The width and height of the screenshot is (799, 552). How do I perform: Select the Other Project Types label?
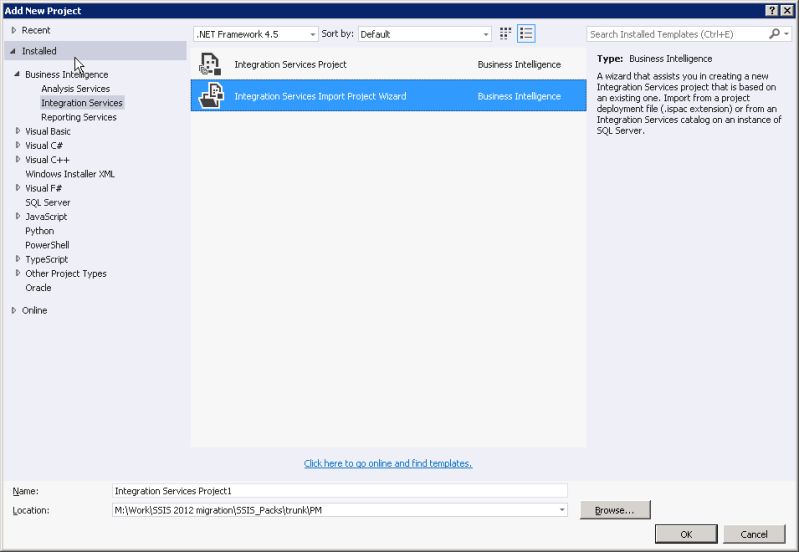pos(66,274)
